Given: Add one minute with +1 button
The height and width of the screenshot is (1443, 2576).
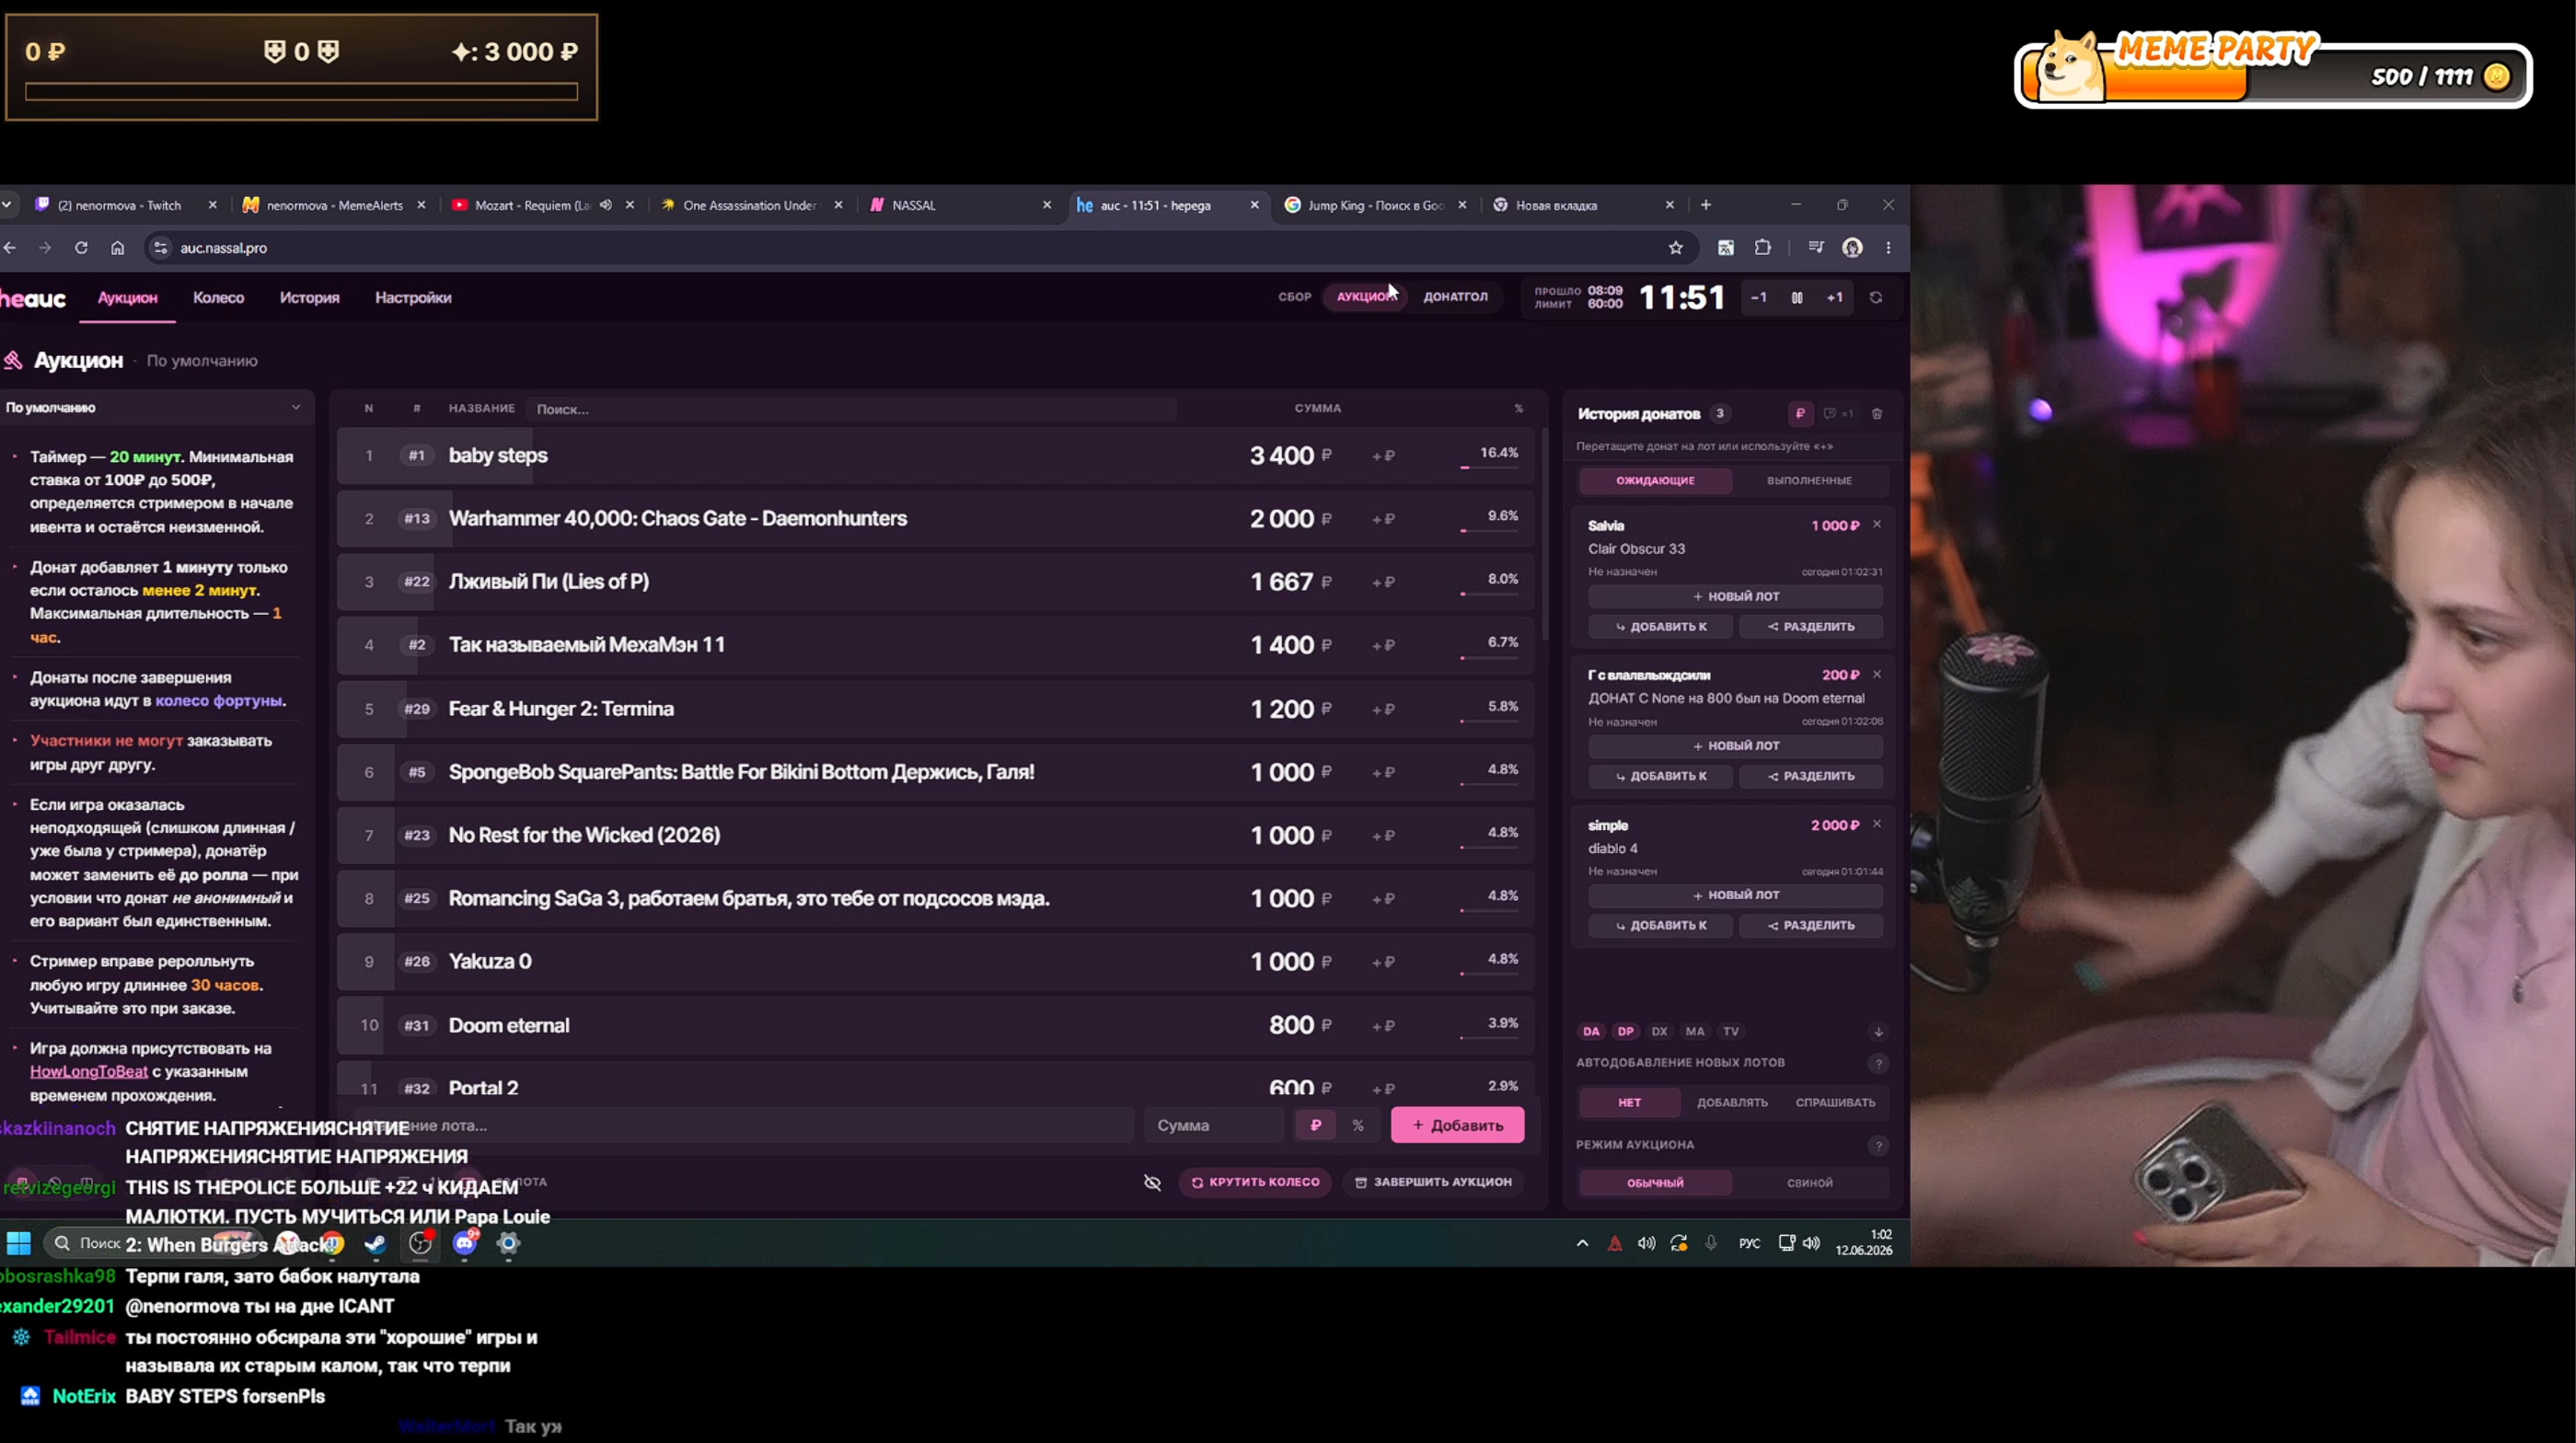Looking at the screenshot, I should coord(1835,298).
